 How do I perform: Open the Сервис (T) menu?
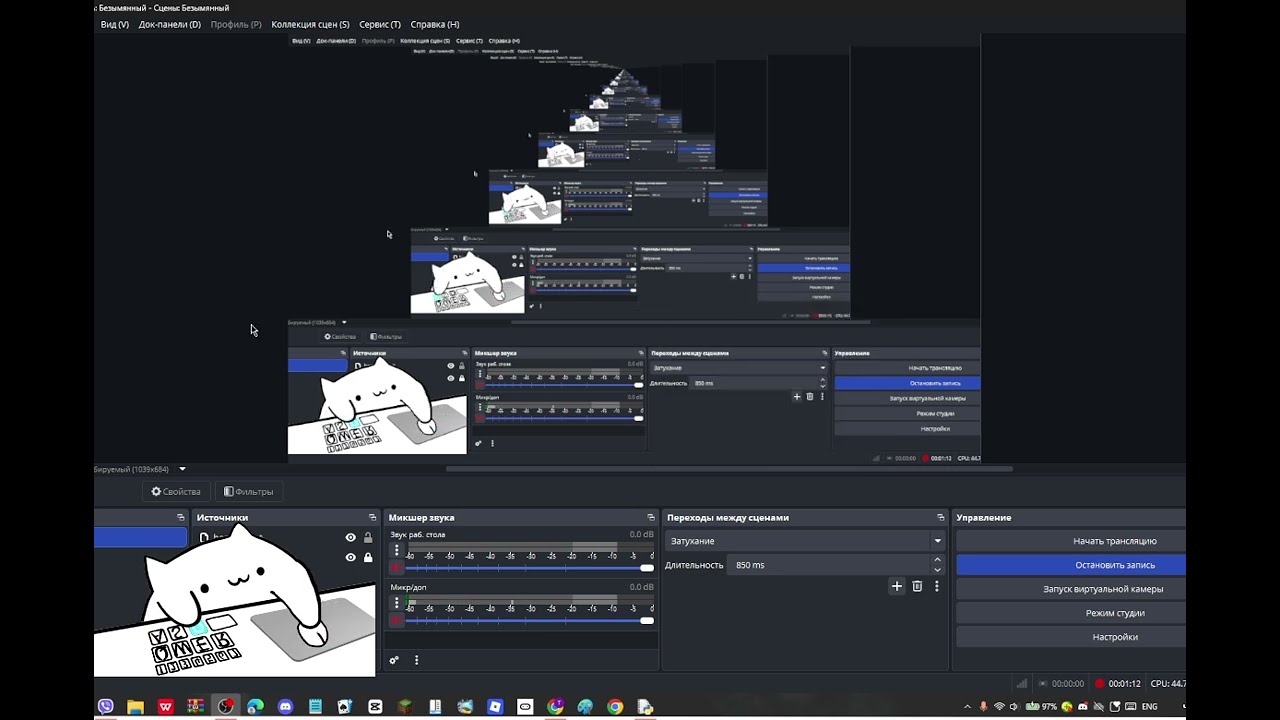click(380, 24)
